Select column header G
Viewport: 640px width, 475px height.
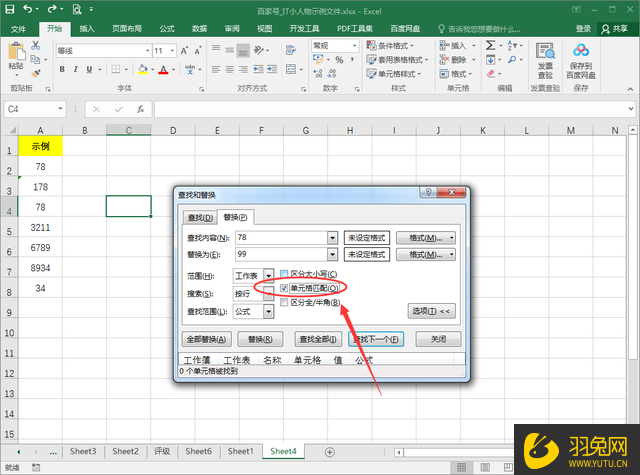point(305,131)
